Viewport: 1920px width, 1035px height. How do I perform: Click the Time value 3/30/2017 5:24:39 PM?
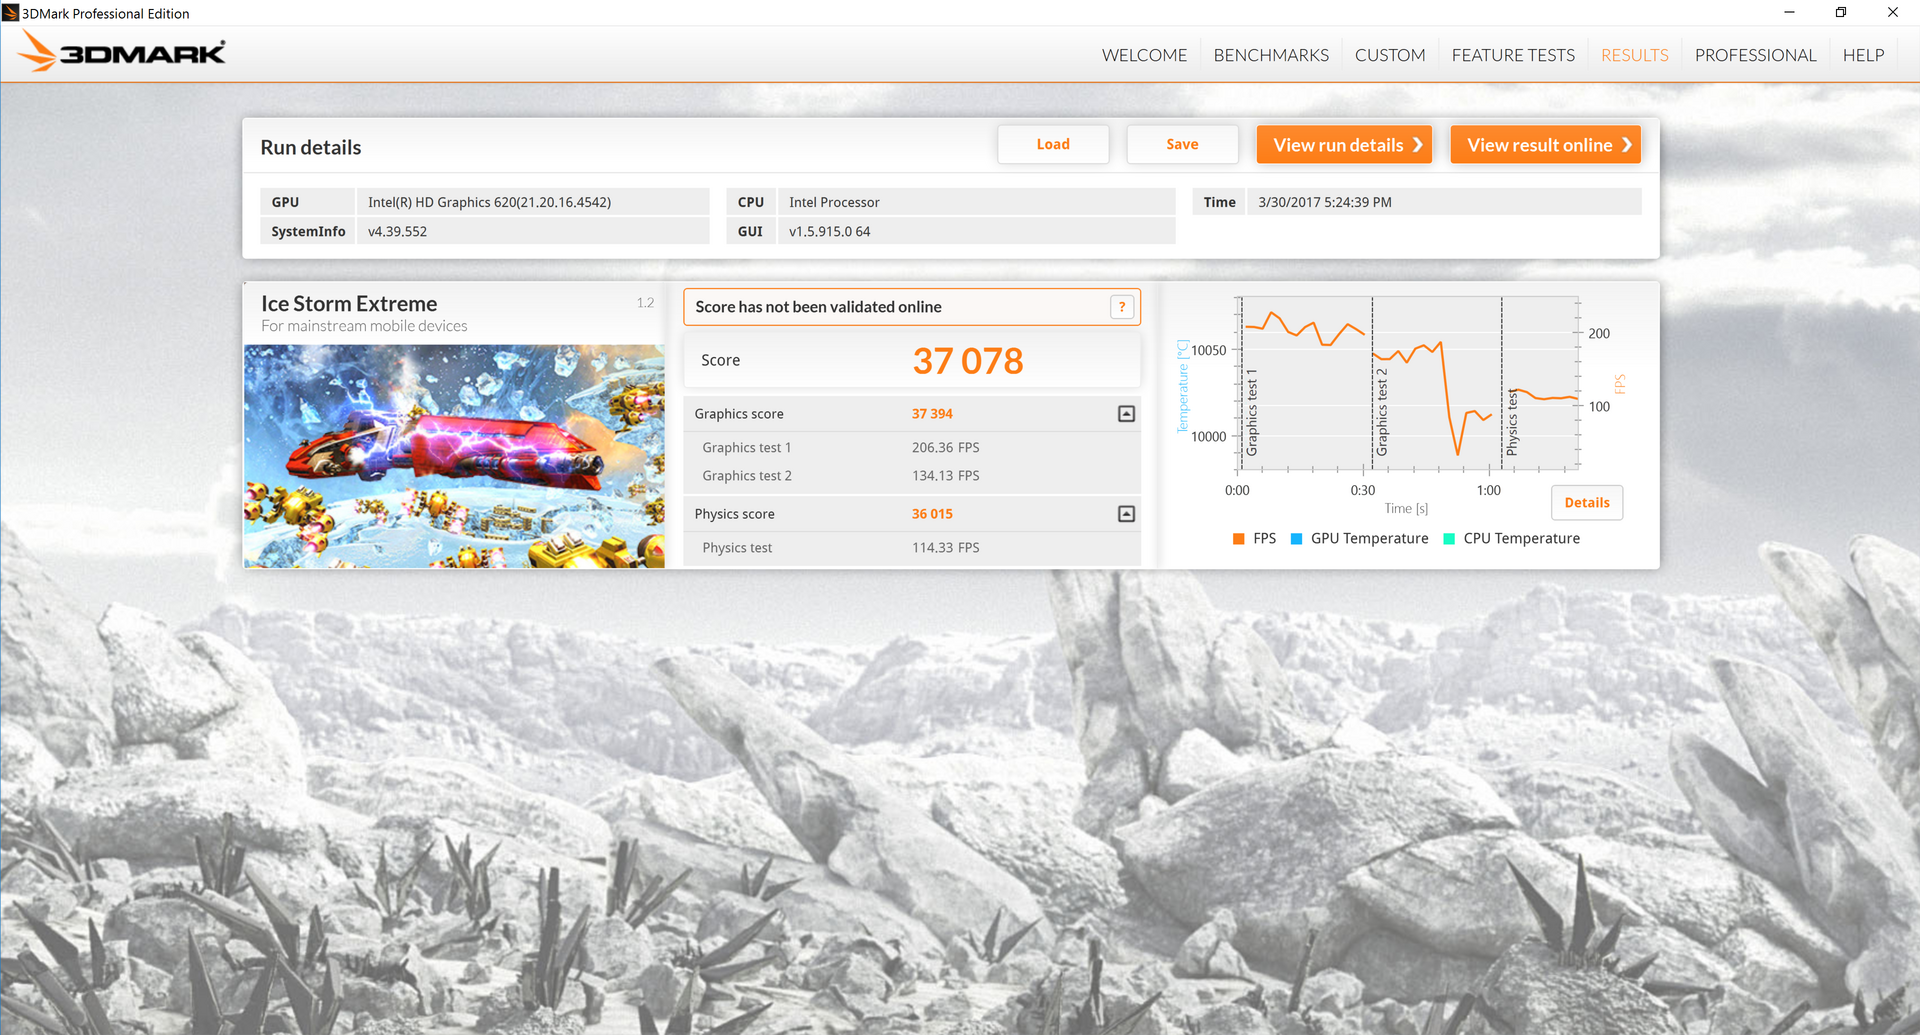click(1325, 202)
